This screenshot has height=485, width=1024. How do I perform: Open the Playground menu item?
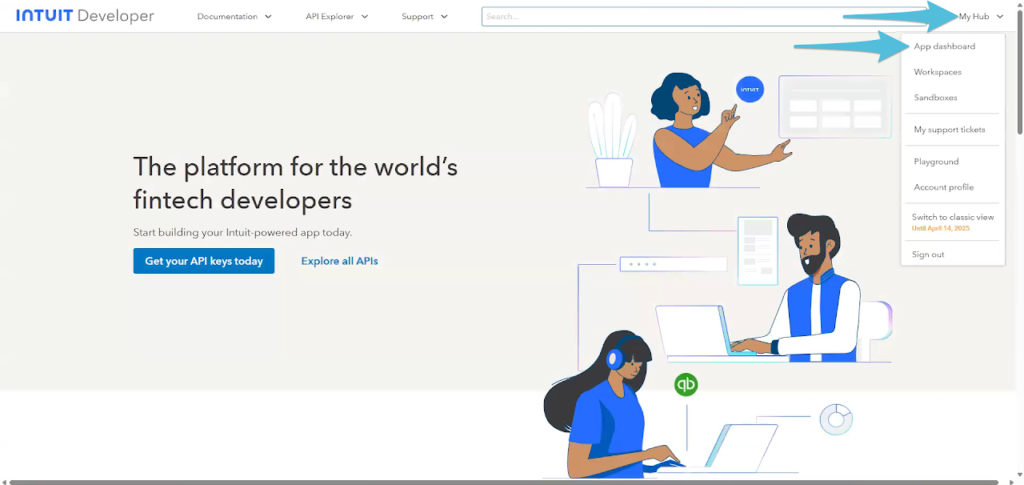(x=936, y=161)
